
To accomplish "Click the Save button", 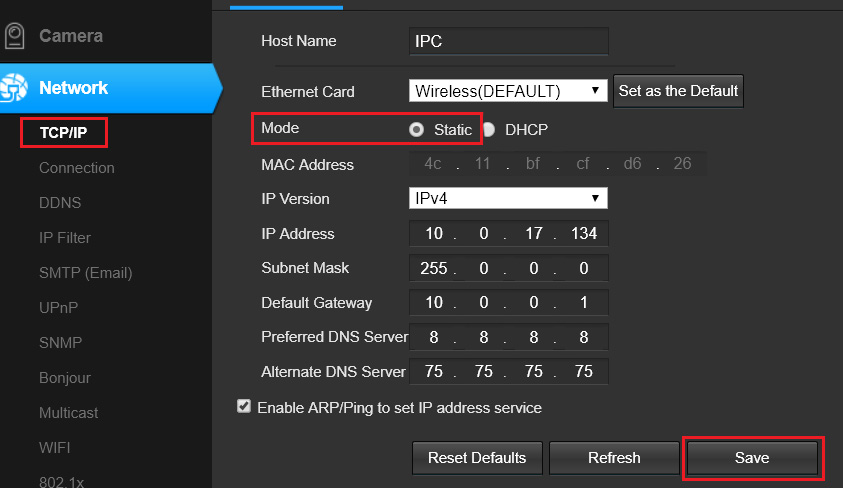I will pos(752,458).
